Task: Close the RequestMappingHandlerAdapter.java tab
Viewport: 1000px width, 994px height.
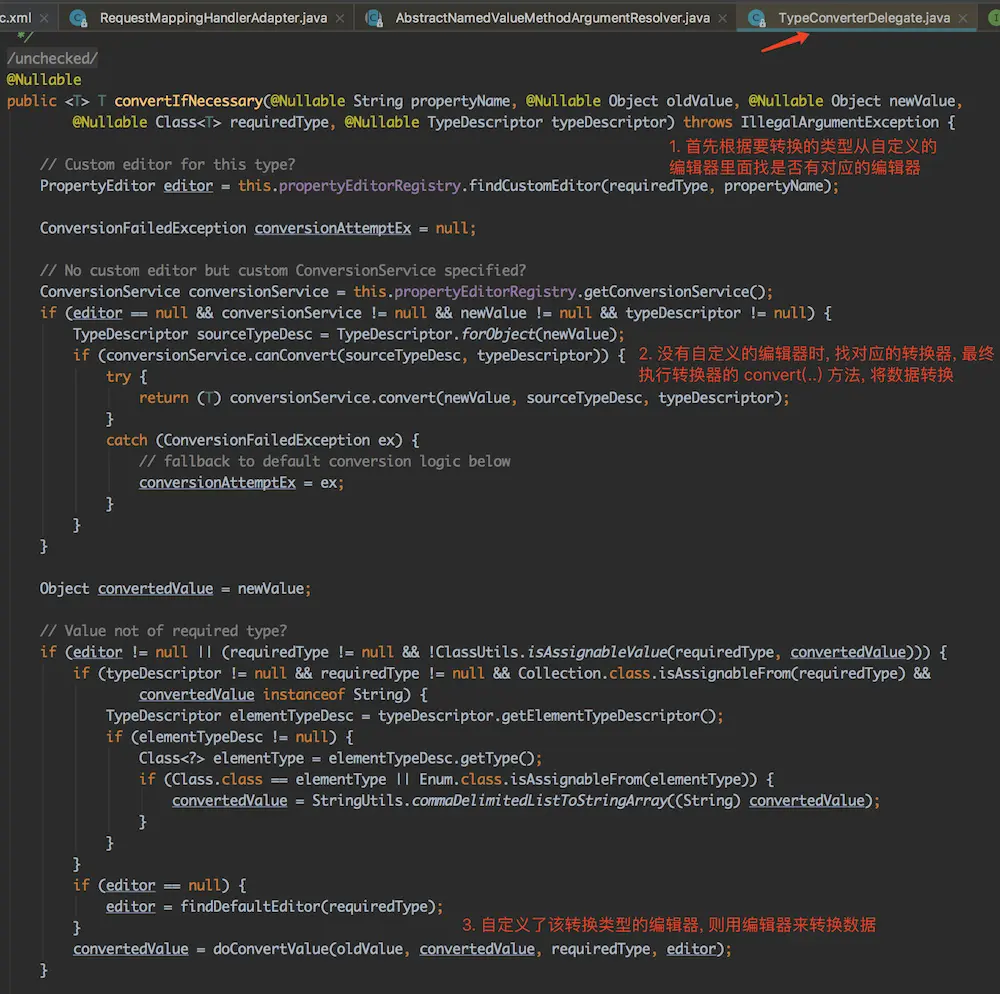Action: tap(341, 18)
